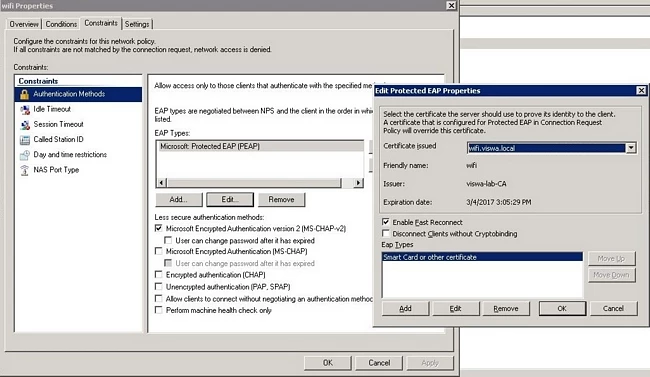Select Idle Timeout constraint

pos(52,109)
